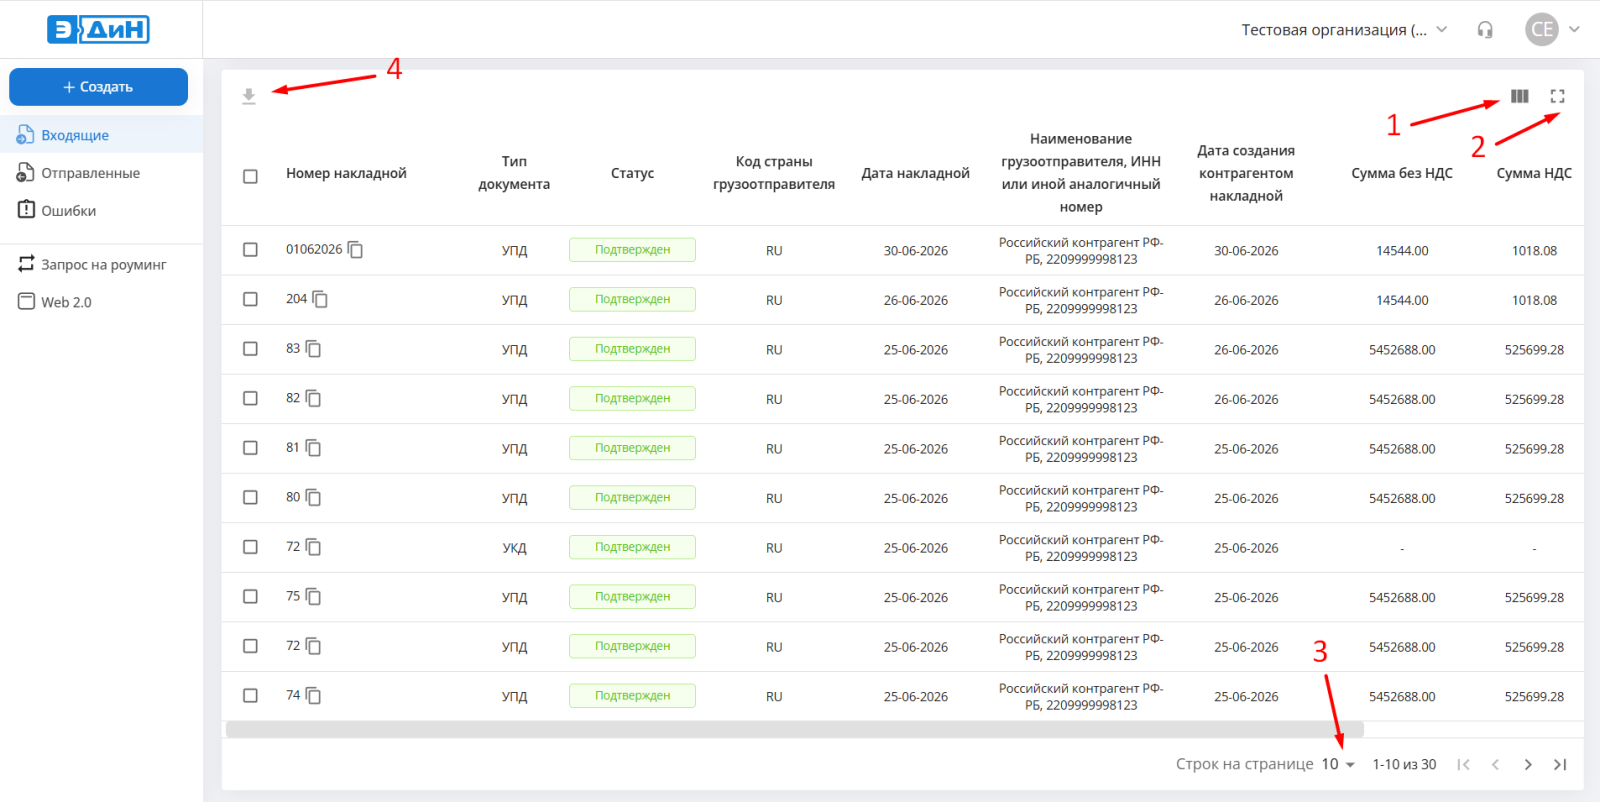1600x802 pixels.
Task: Check the row for invoice 80
Action: click(x=250, y=497)
